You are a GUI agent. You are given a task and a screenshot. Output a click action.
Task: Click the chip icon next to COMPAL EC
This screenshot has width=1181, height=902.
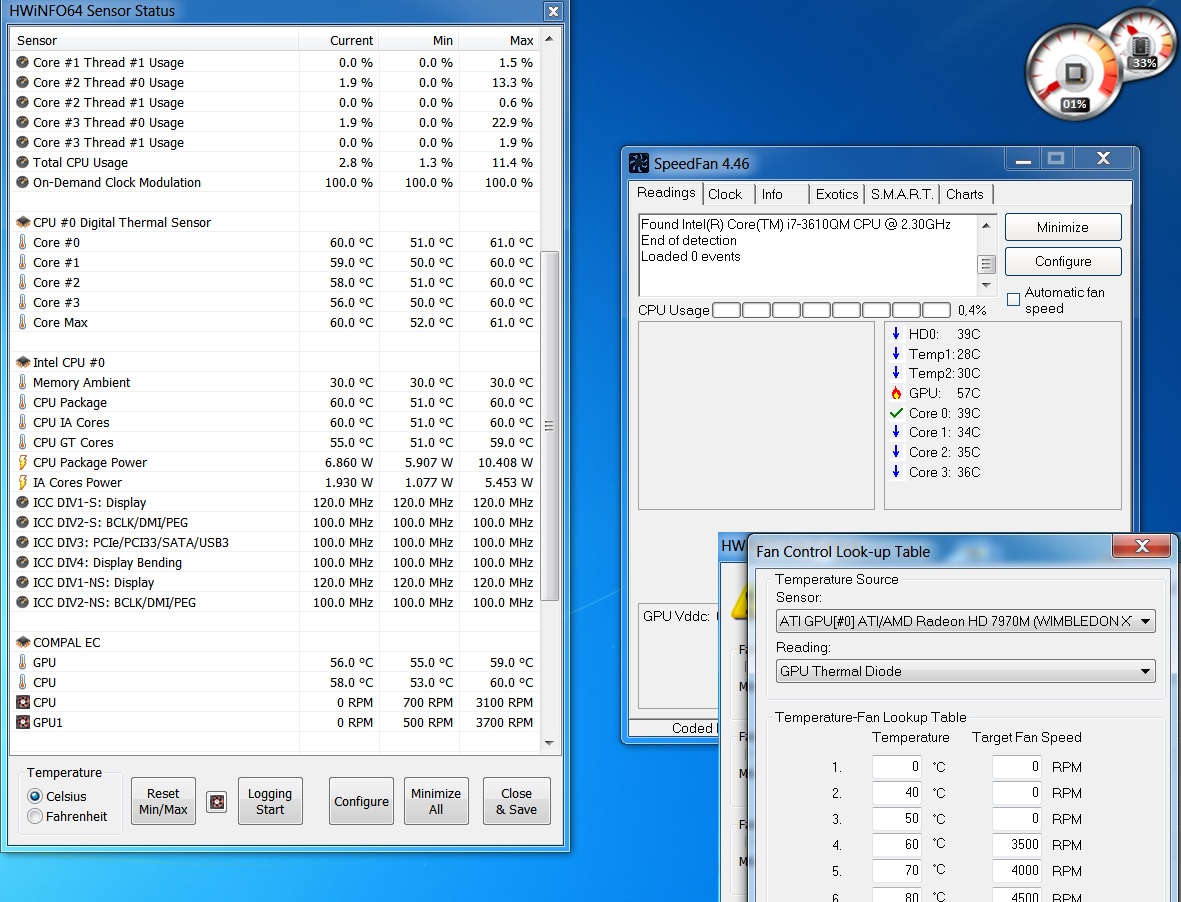23,642
